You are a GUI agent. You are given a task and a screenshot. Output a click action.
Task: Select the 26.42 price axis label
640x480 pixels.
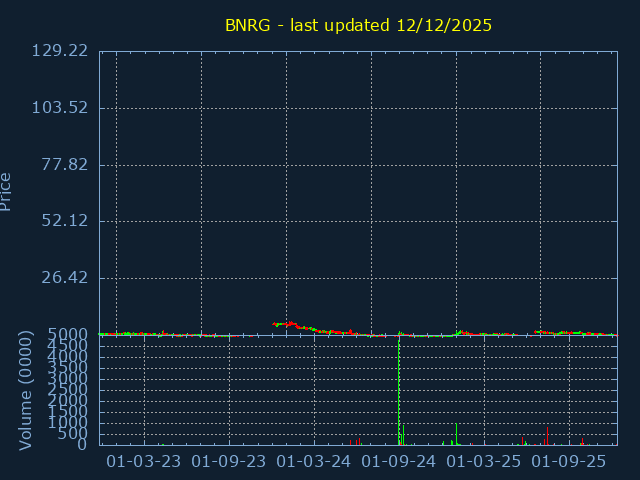point(65,278)
